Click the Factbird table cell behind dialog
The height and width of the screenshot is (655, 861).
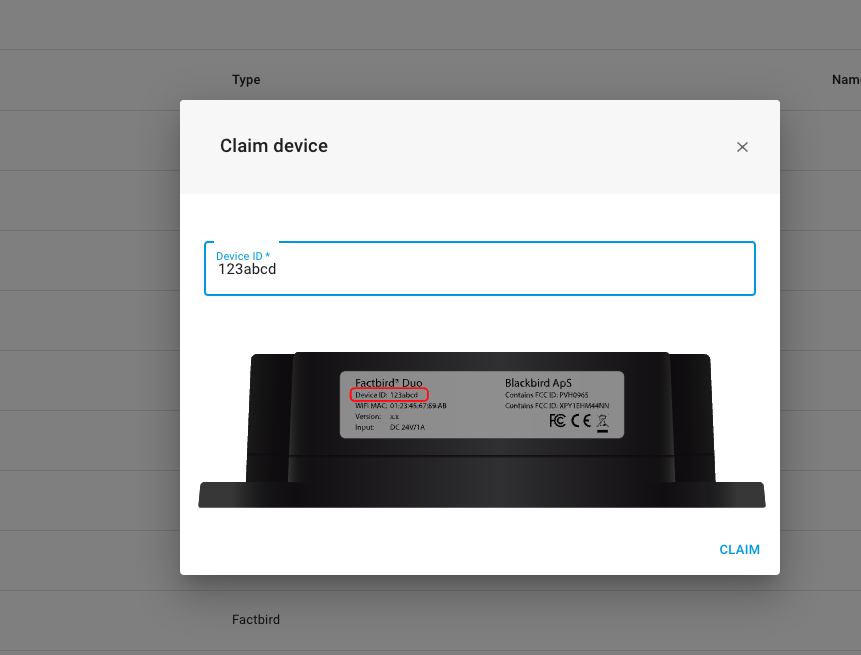256,619
